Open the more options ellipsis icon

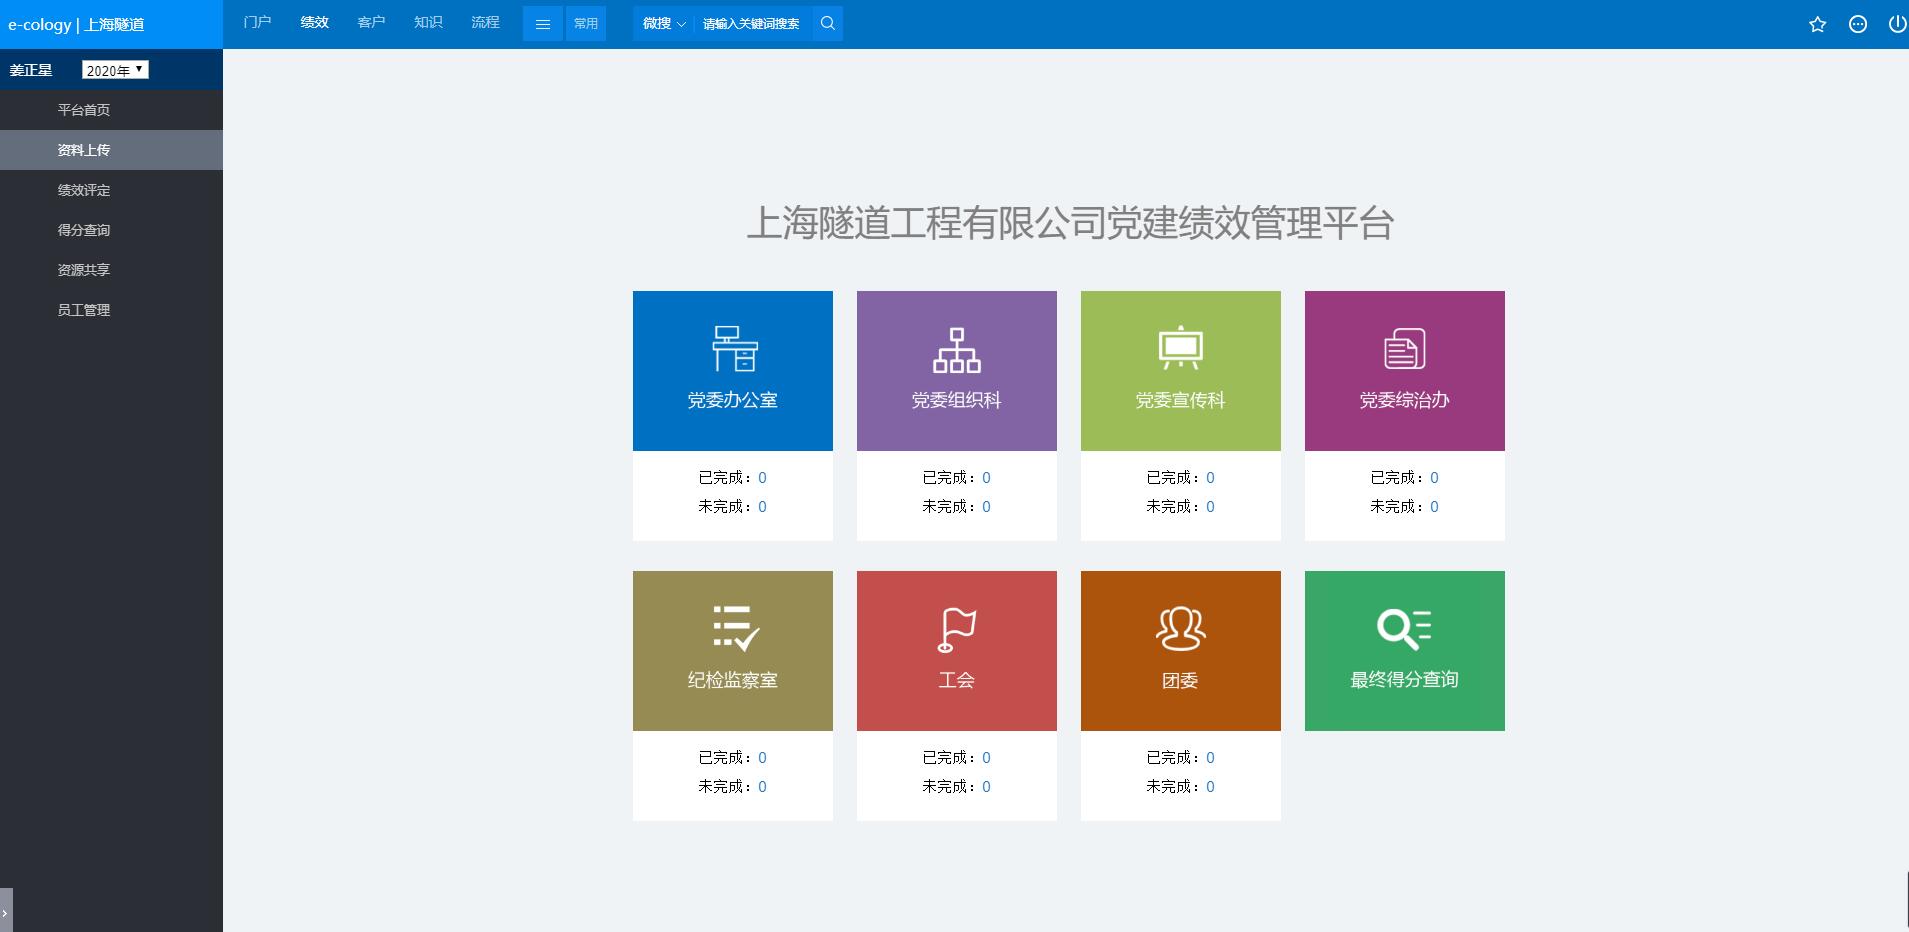click(1857, 25)
